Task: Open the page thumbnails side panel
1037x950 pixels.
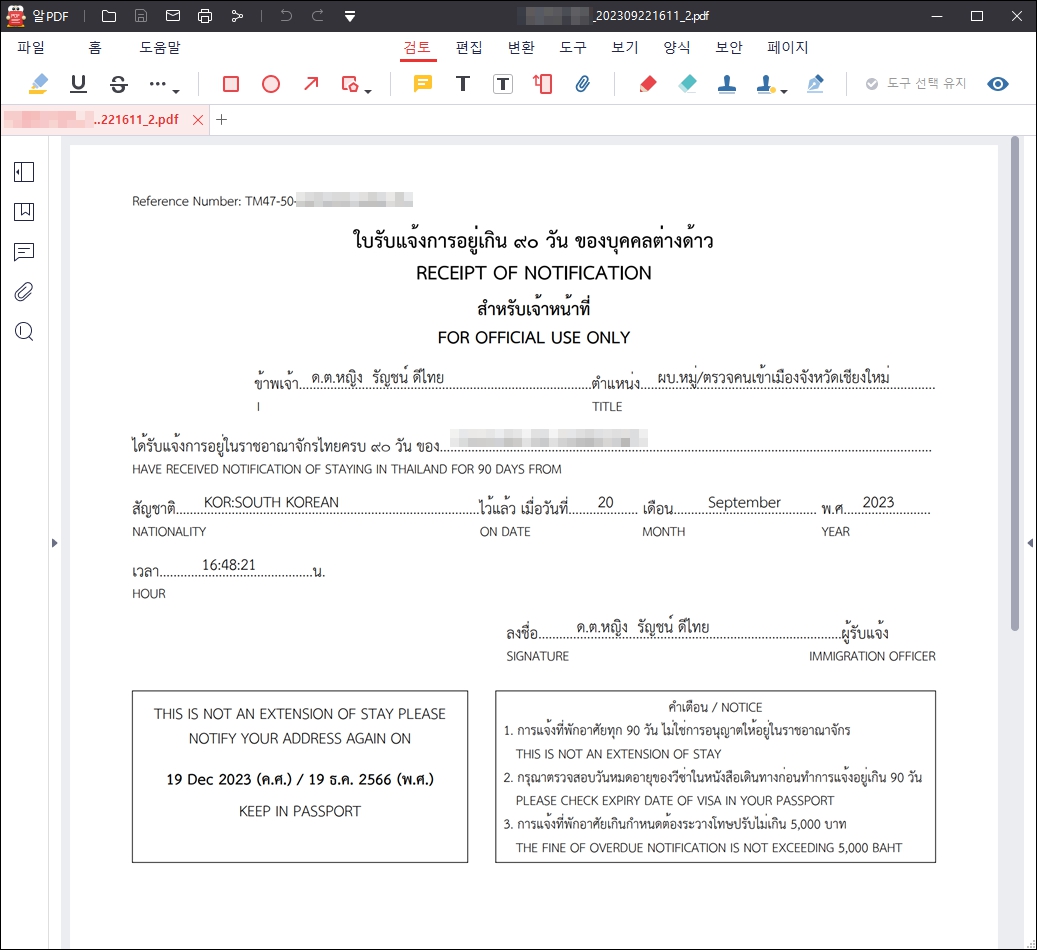Action: click(24, 172)
